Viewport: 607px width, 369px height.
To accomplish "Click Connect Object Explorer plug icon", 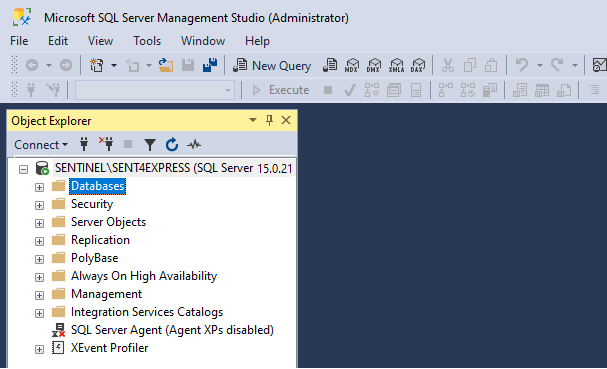I will click(x=84, y=144).
